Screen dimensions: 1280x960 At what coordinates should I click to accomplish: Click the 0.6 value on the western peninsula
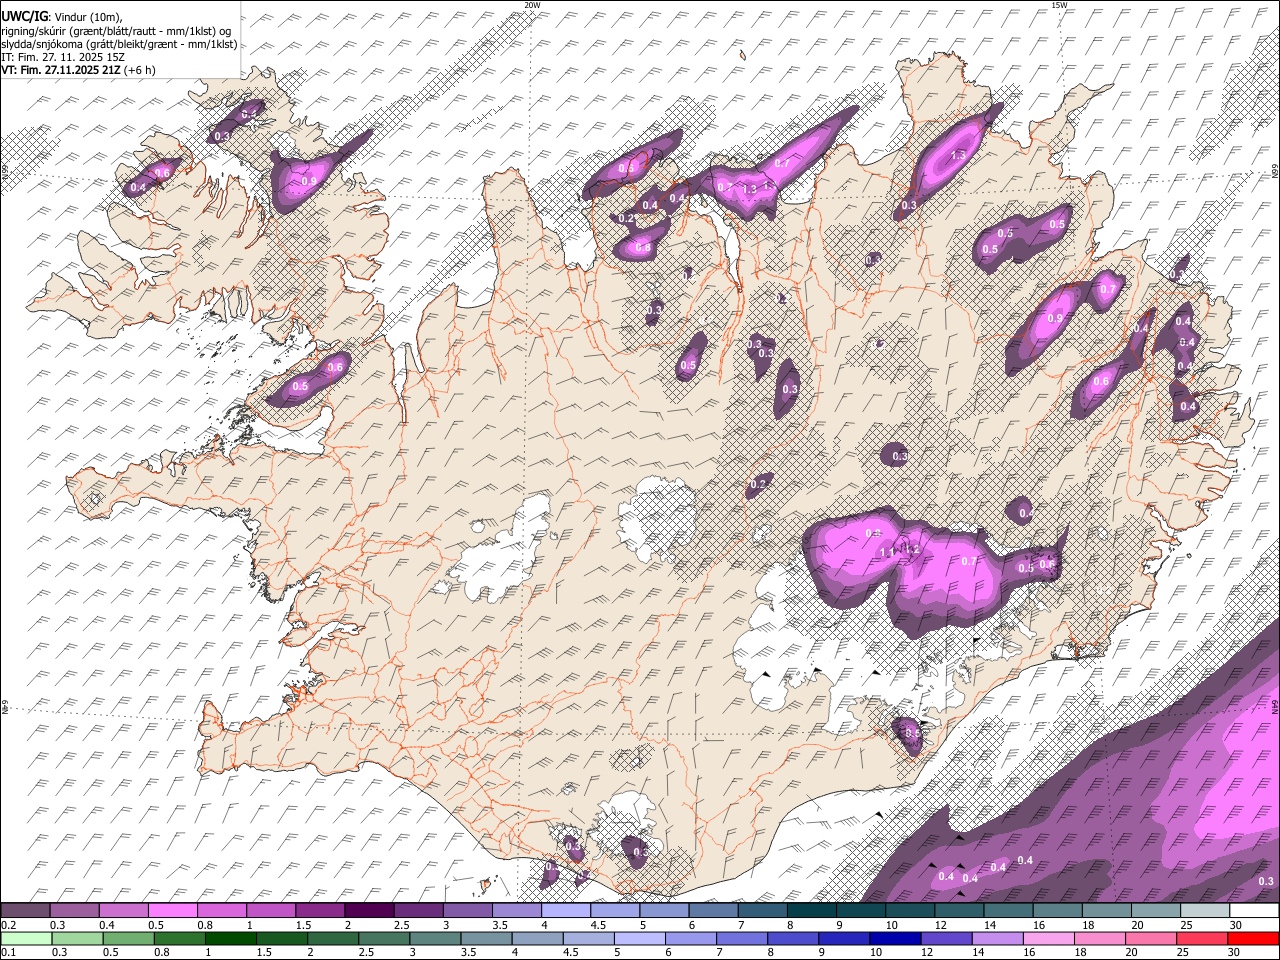(335, 367)
